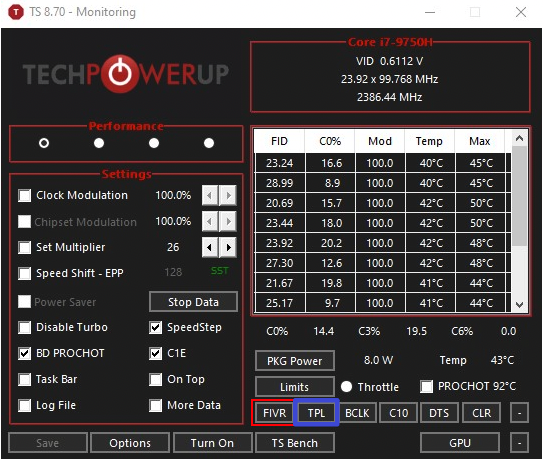
Task: Enable More Data checkbox
Action: coord(155,405)
